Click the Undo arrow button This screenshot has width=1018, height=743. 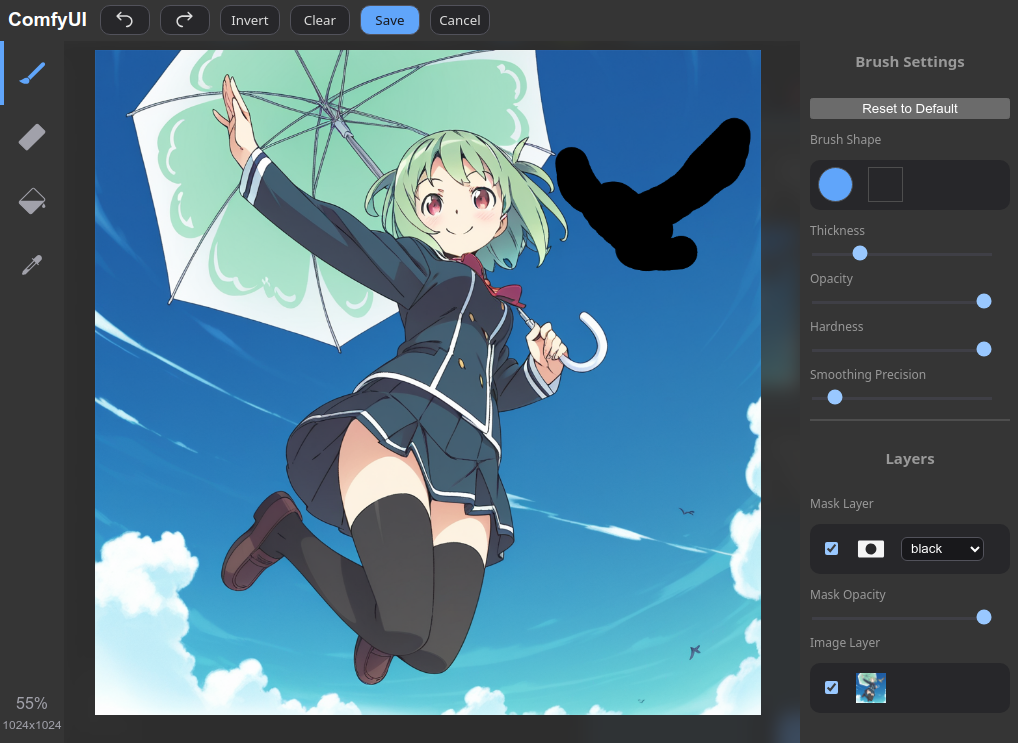click(124, 20)
